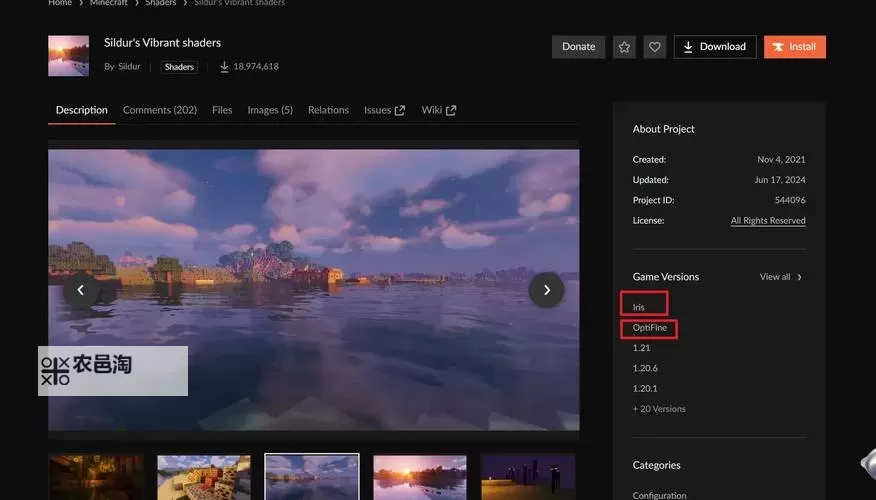Expand Game Versions with View all

[x=780, y=277]
